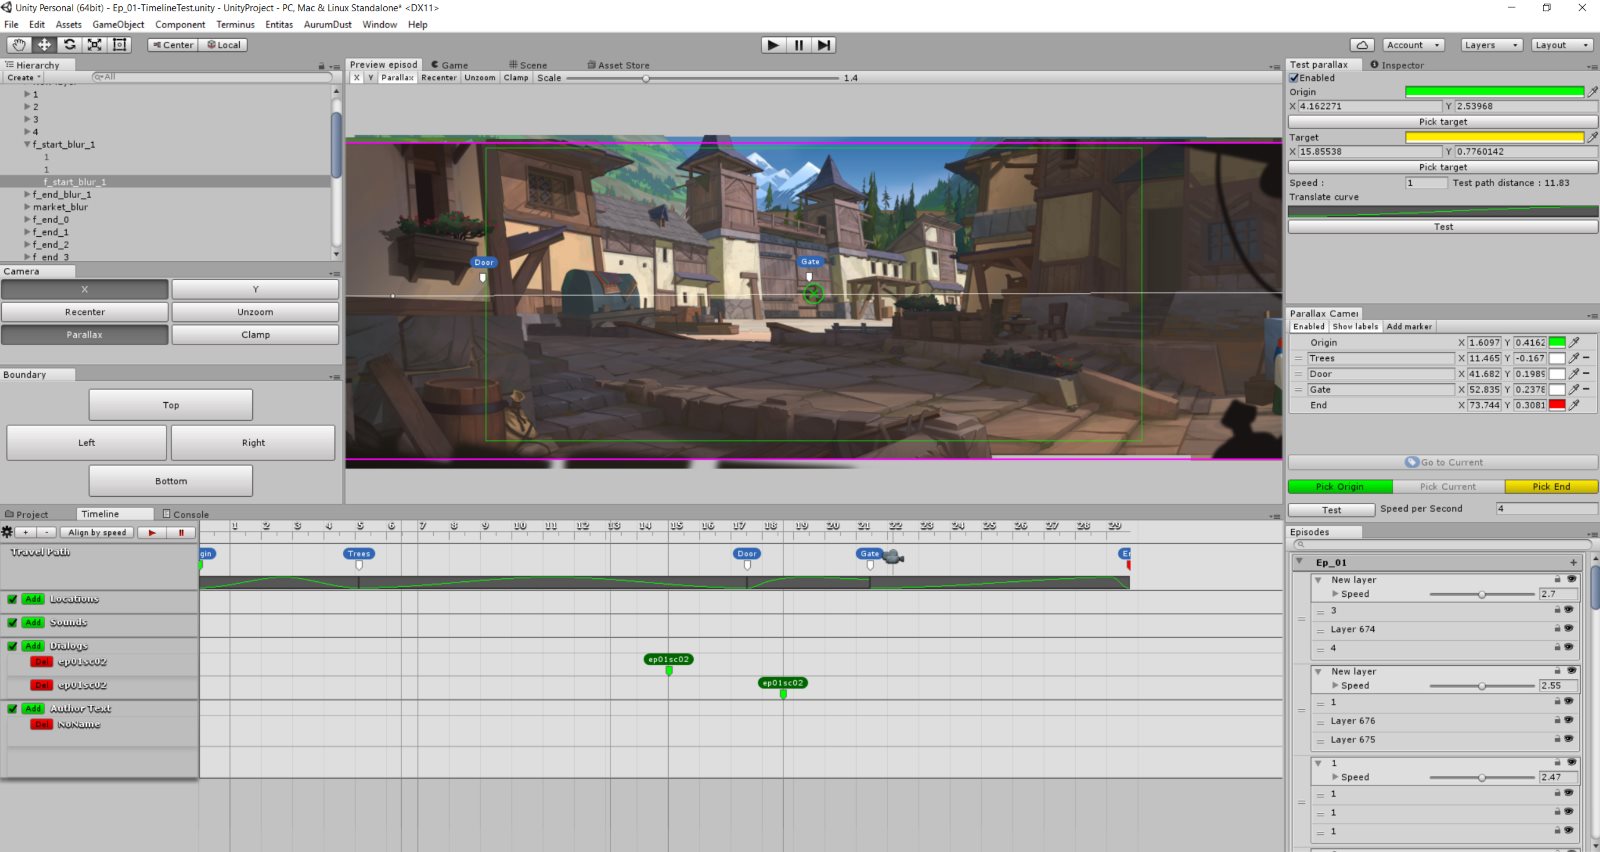Screen dimensions: 1600x852
Task: Click the eyedropper in the Door marker row
Action: (1574, 374)
